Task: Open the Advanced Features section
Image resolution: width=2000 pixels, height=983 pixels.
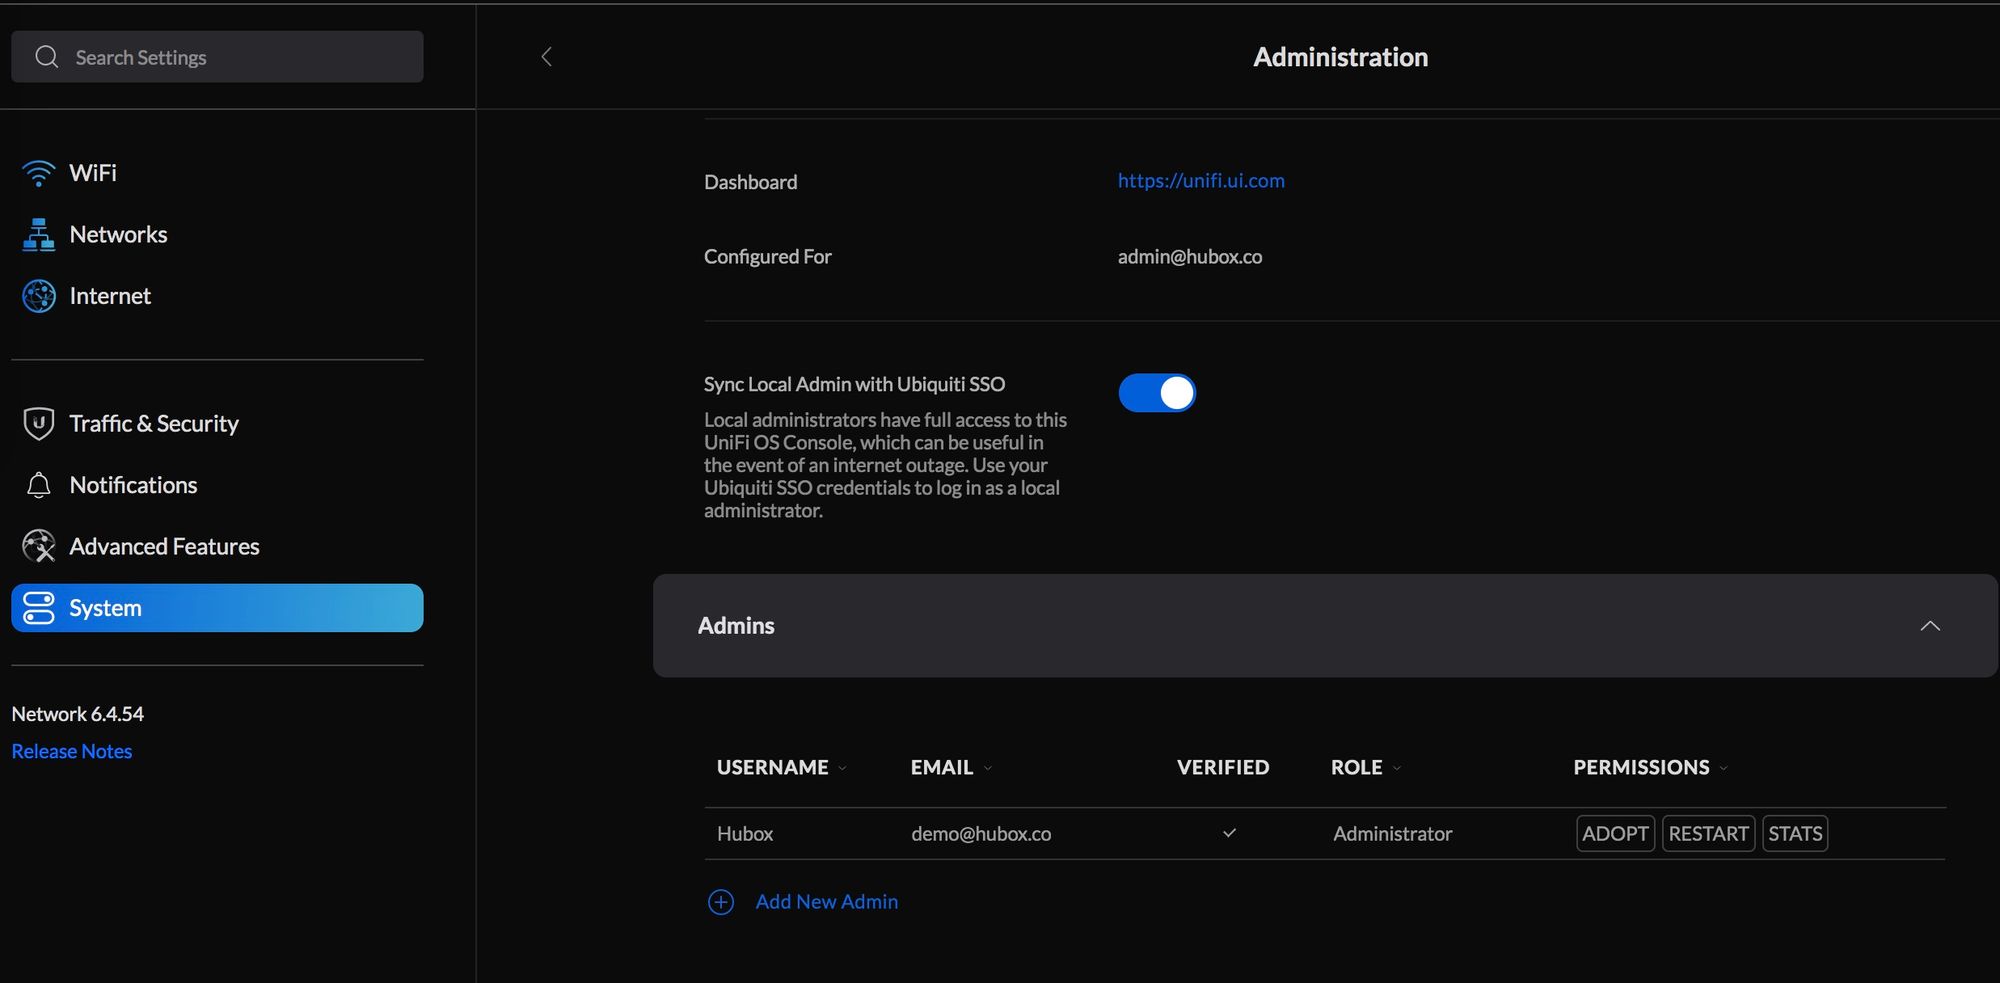Action: click(x=164, y=546)
